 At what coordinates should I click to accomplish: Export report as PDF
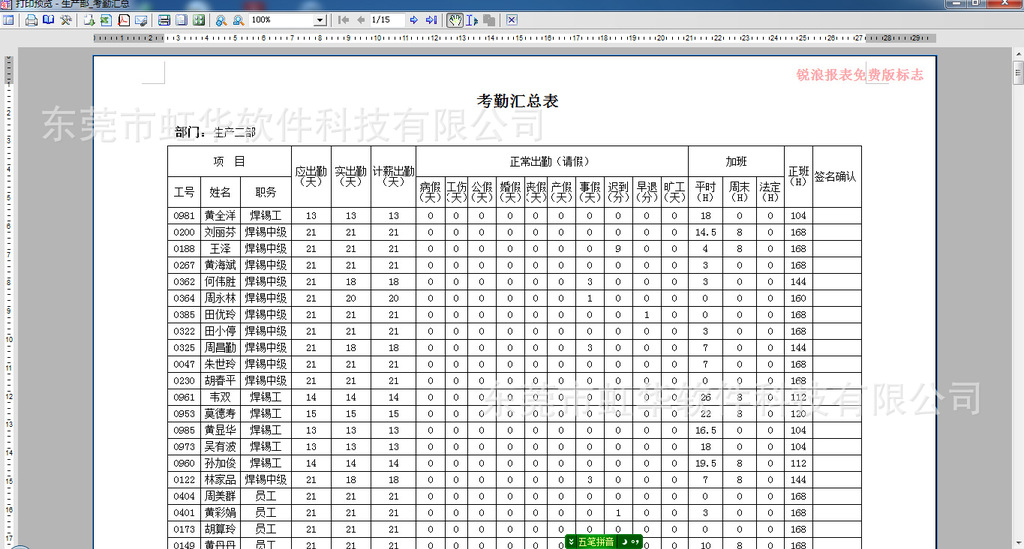tap(124, 20)
